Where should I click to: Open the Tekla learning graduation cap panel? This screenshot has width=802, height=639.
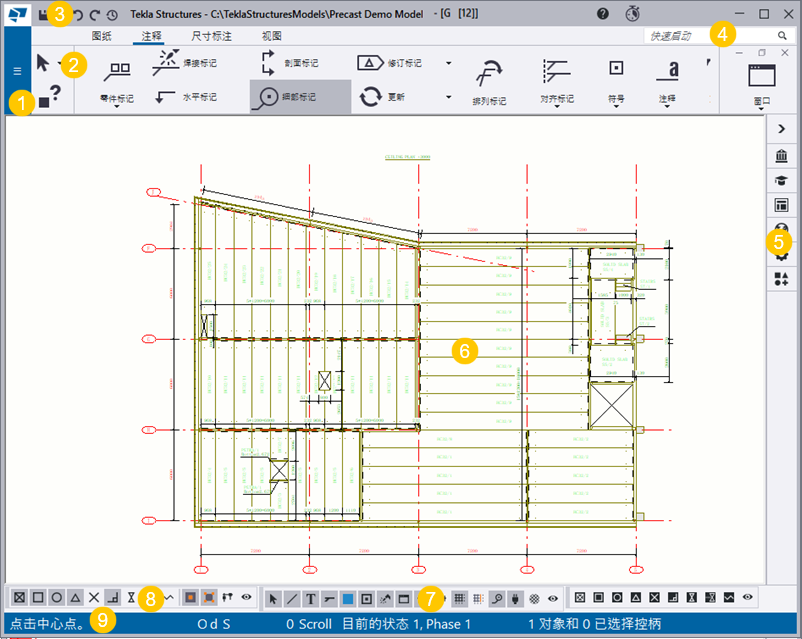(x=782, y=181)
